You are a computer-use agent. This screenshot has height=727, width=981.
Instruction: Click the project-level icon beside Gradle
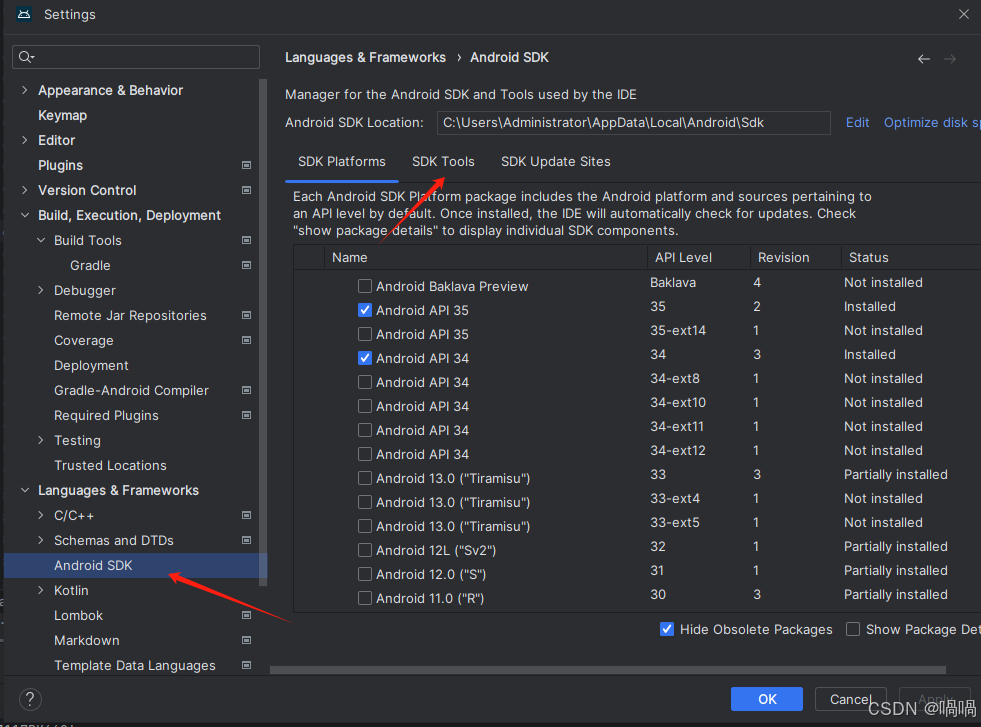pos(247,265)
